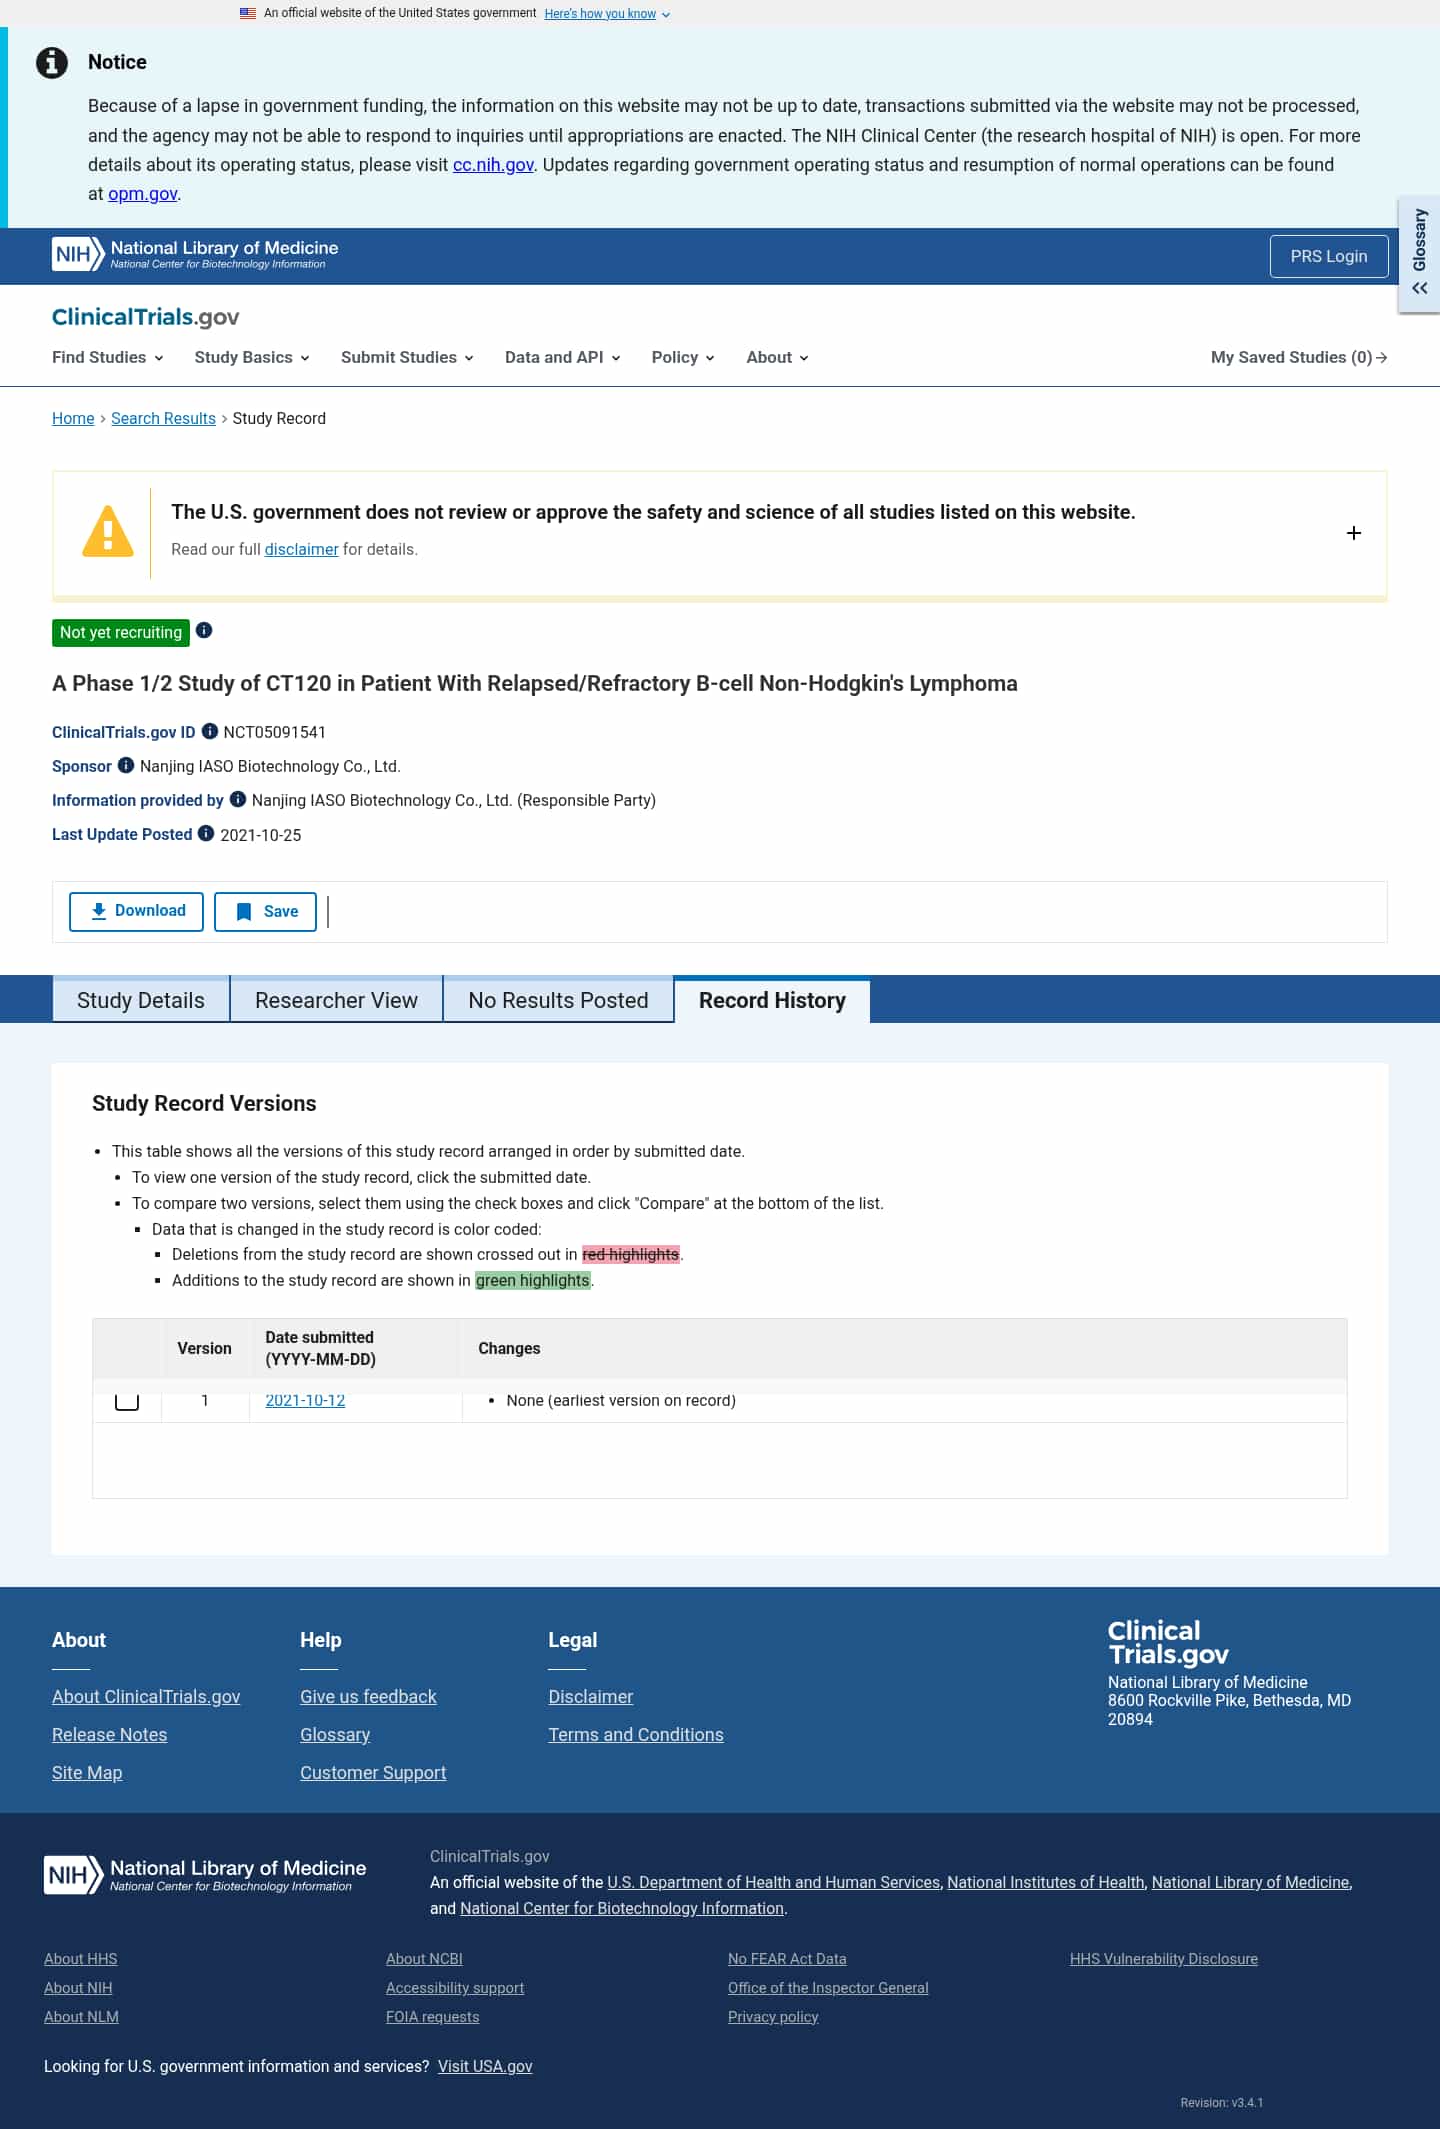Open the About HHS footer link
The width and height of the screenshot is (1440, 2129).
click(x=81, y=1958)
